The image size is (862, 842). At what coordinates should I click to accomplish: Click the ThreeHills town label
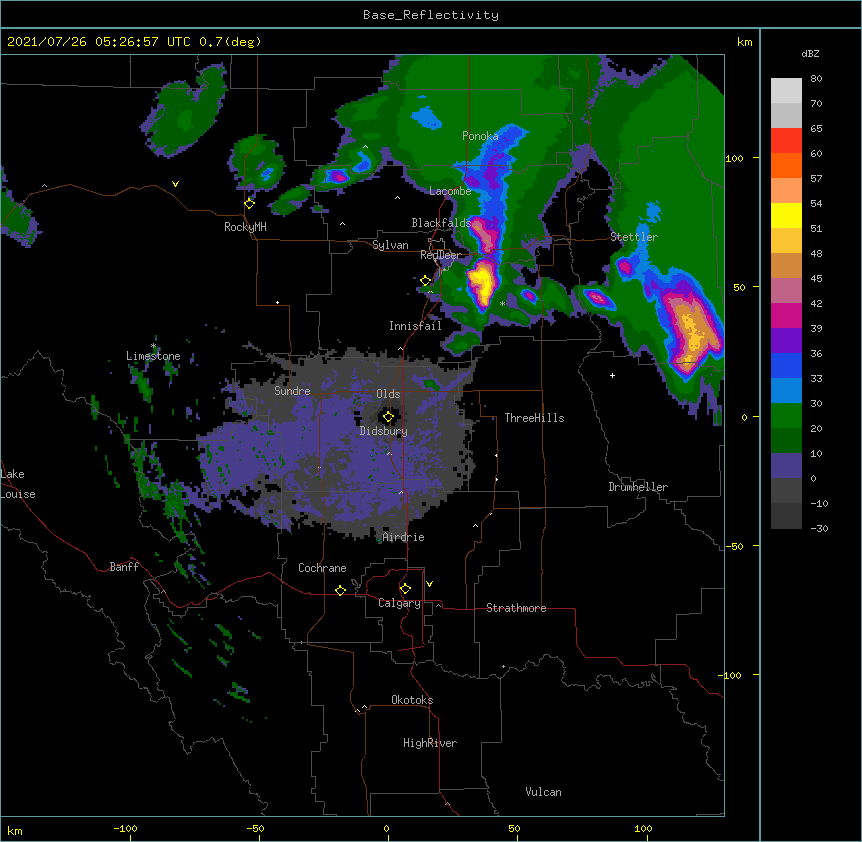pos(534,418)
